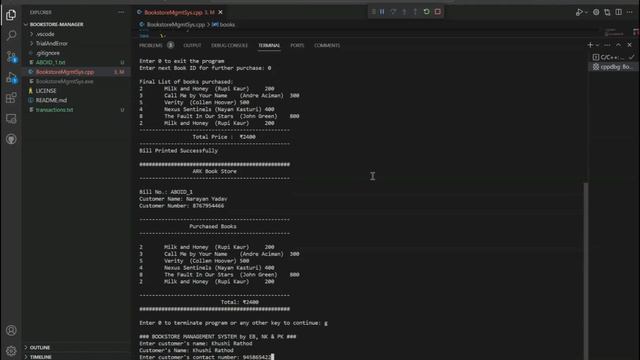Open the Explorer view in activity bar
Viewport: 640px width, 360px height.
(11, 15)
